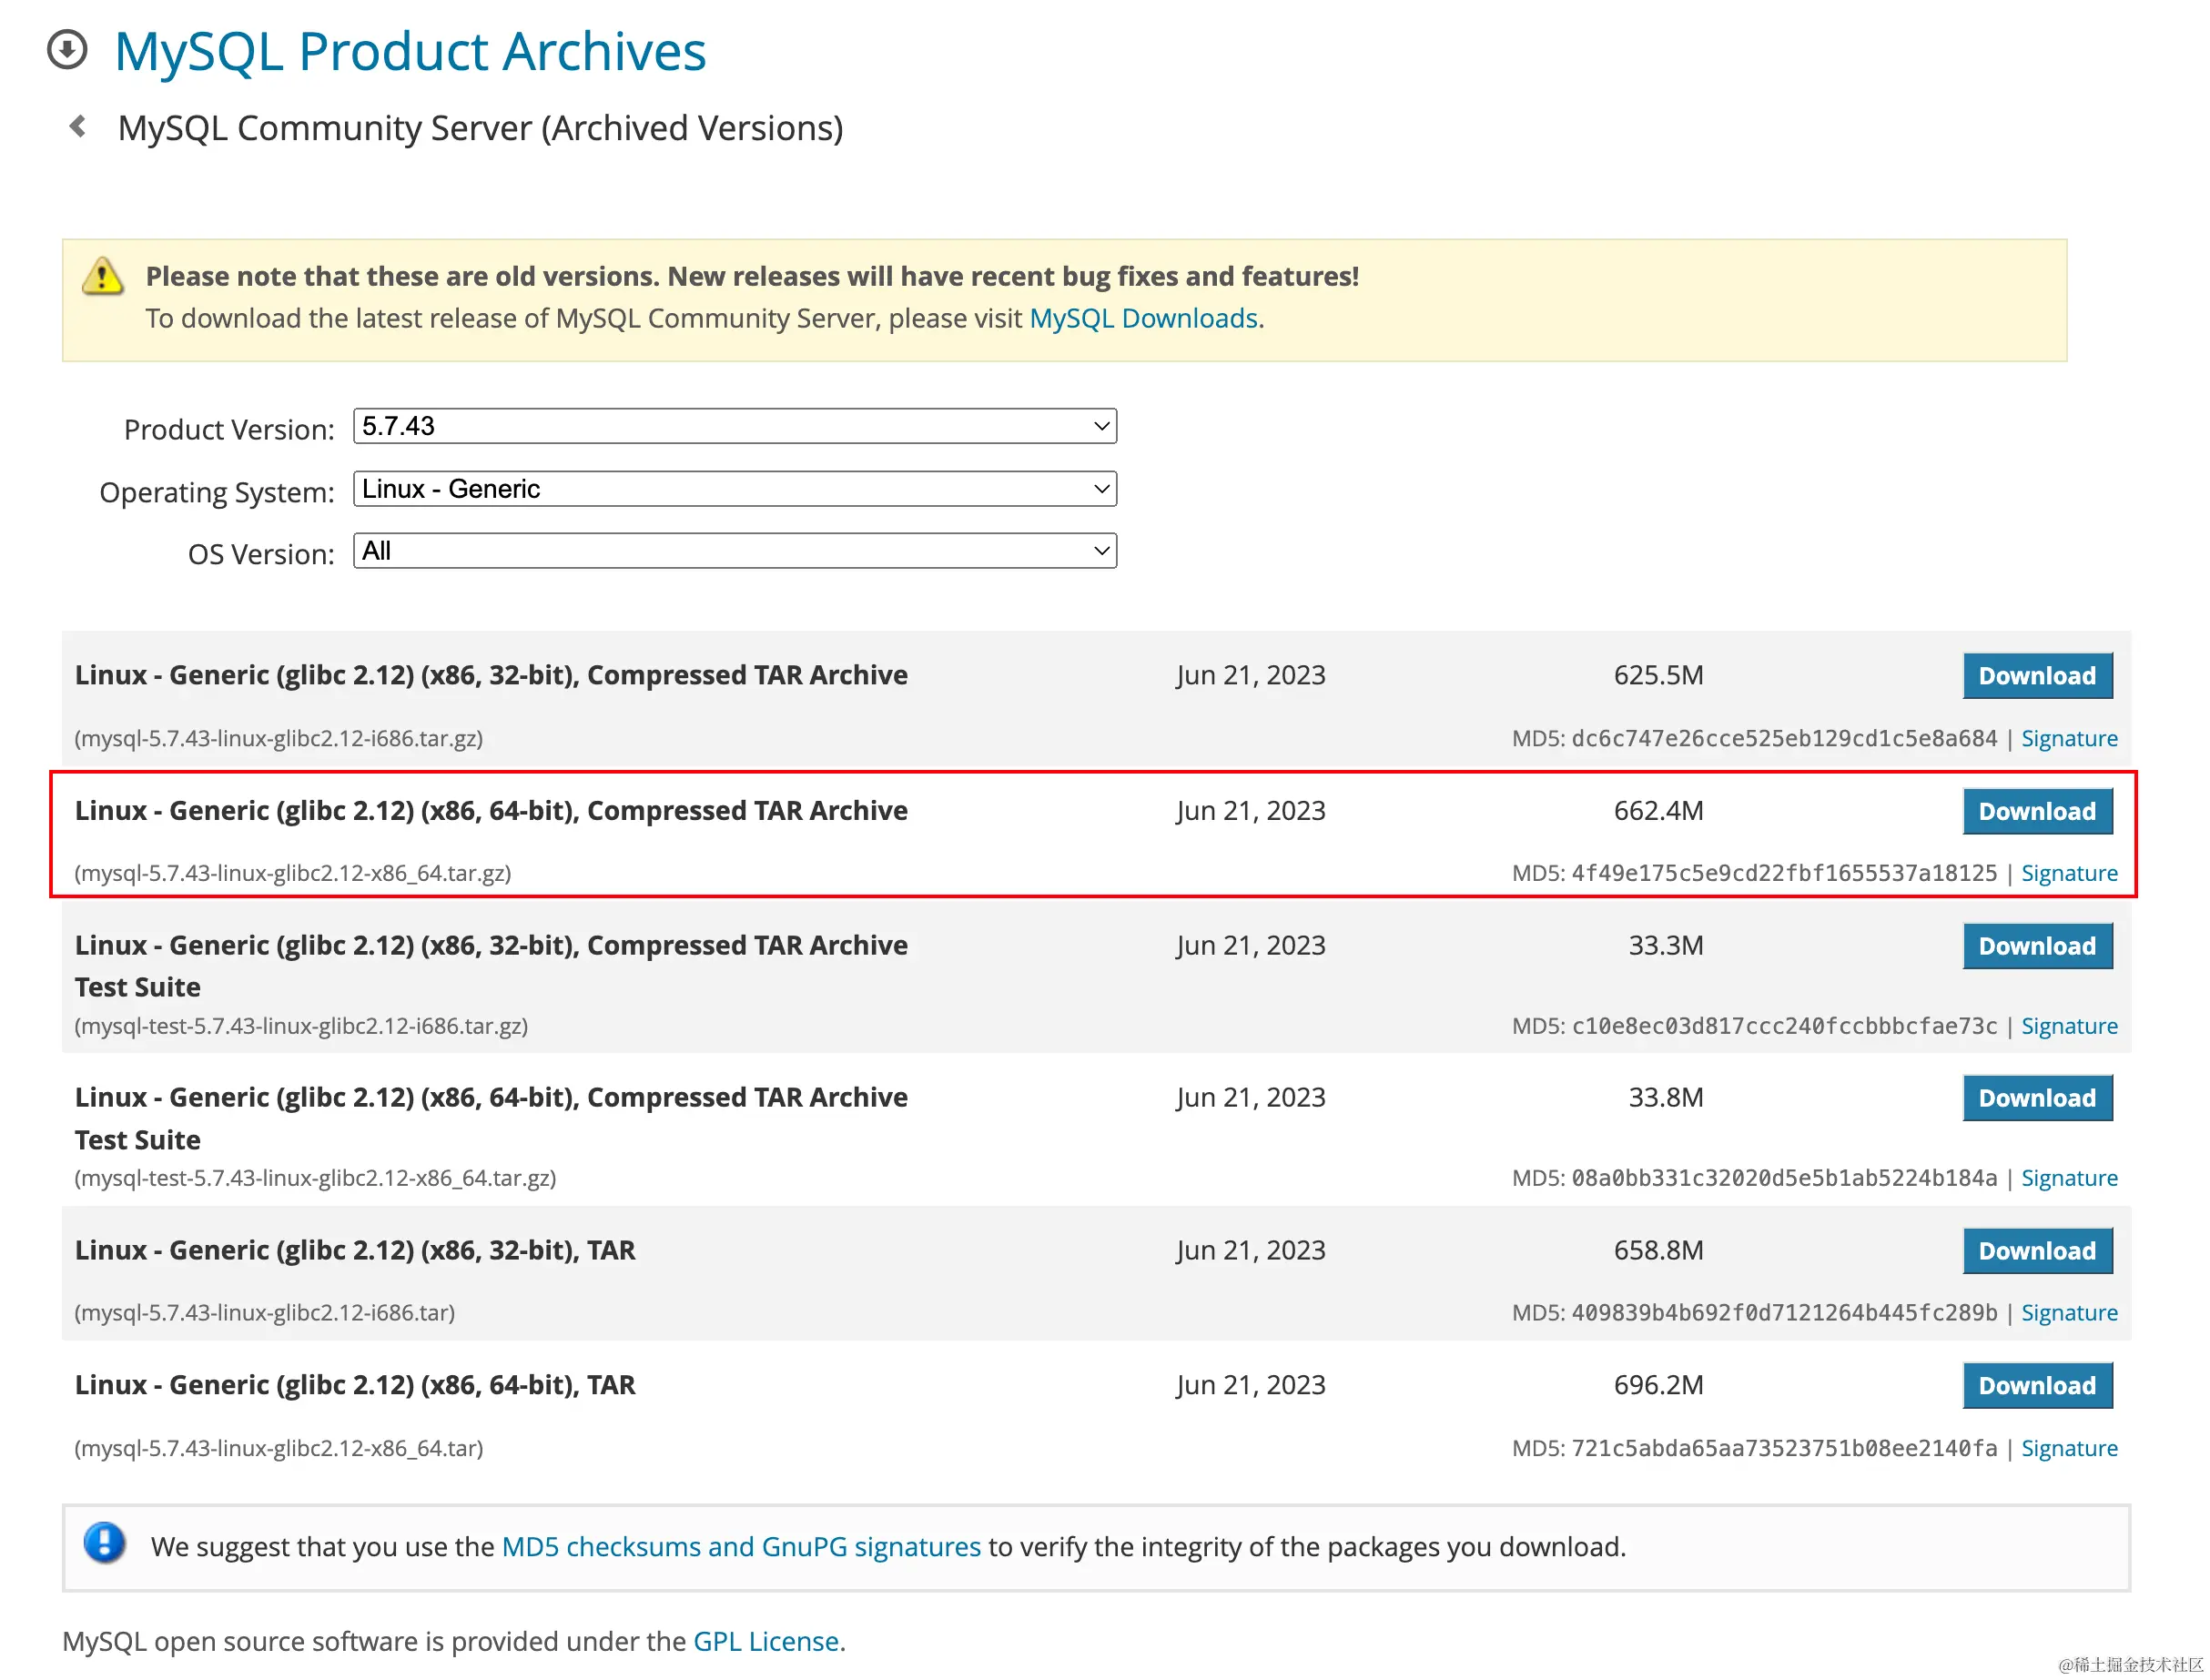Click the blue info exclamation icon
Viewport: 2210px width, 1680px height.
(104, 1543)
